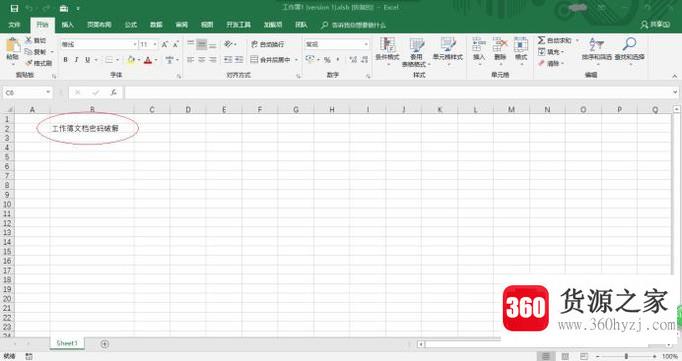Image resolution: width=682 pixels, height=361 pixels.
Task: Add a new sheet with plus button
Action: [x=104, y=344]
